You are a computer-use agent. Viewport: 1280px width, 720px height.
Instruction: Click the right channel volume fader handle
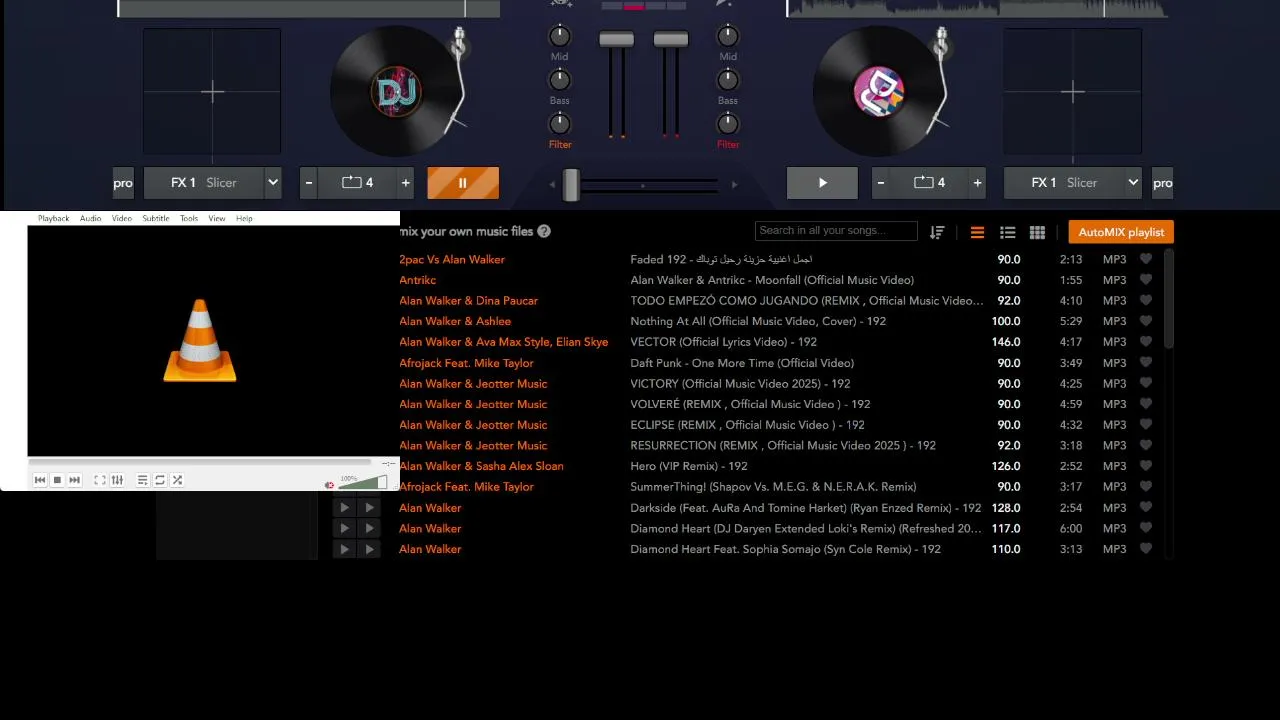(670, 39)
